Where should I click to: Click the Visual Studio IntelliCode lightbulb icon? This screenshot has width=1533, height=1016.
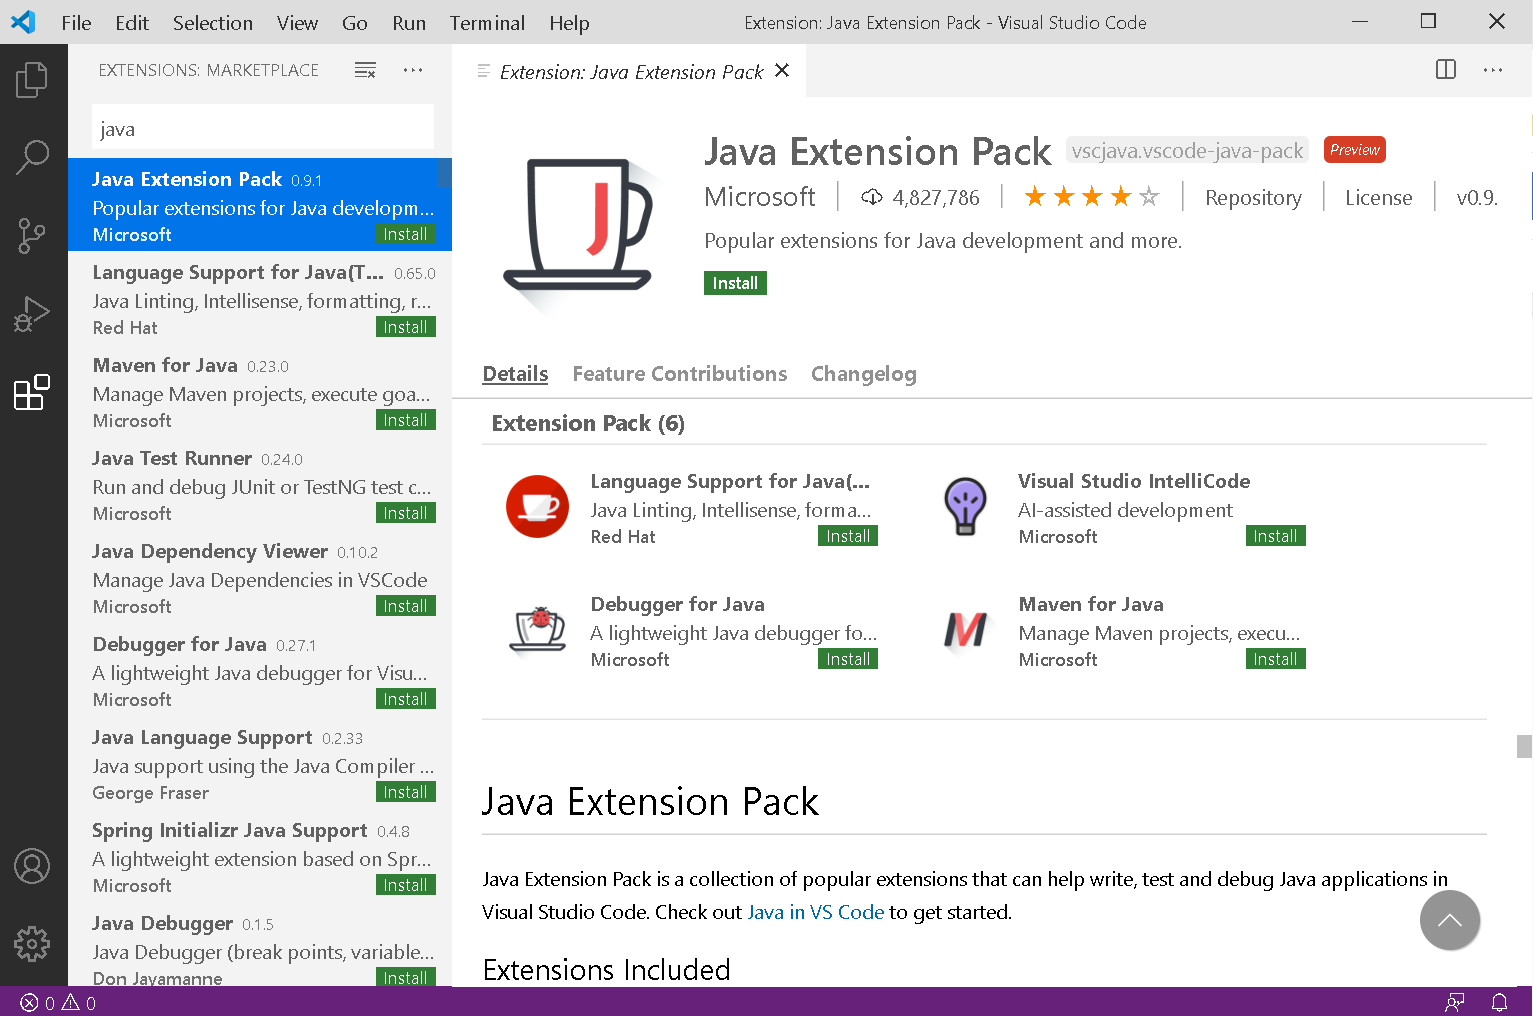pyautogui.click(x=965, y=506)
